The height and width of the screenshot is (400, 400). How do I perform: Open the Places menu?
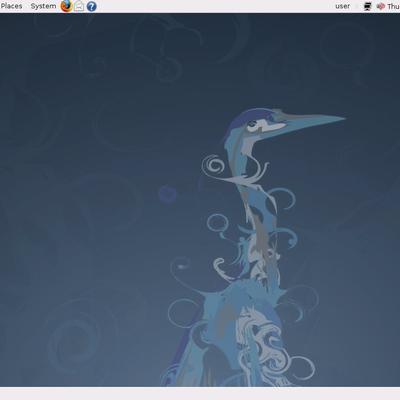click(11, 6)
